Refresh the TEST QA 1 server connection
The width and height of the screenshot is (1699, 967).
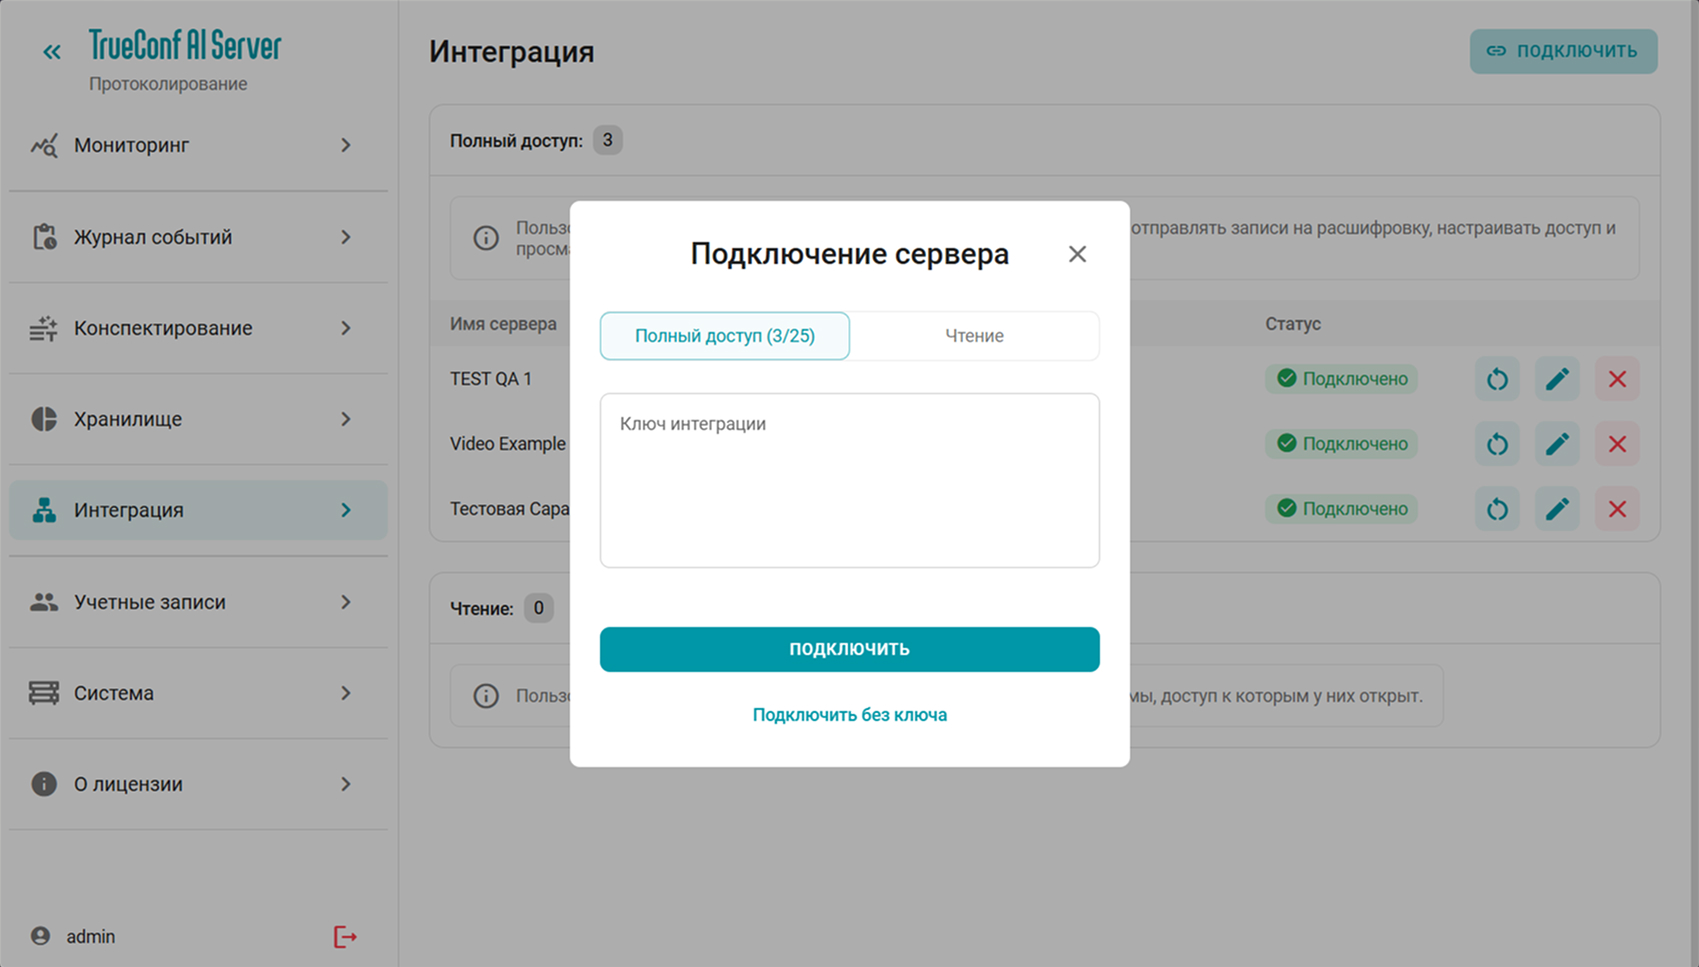(x=1497, y=379)
